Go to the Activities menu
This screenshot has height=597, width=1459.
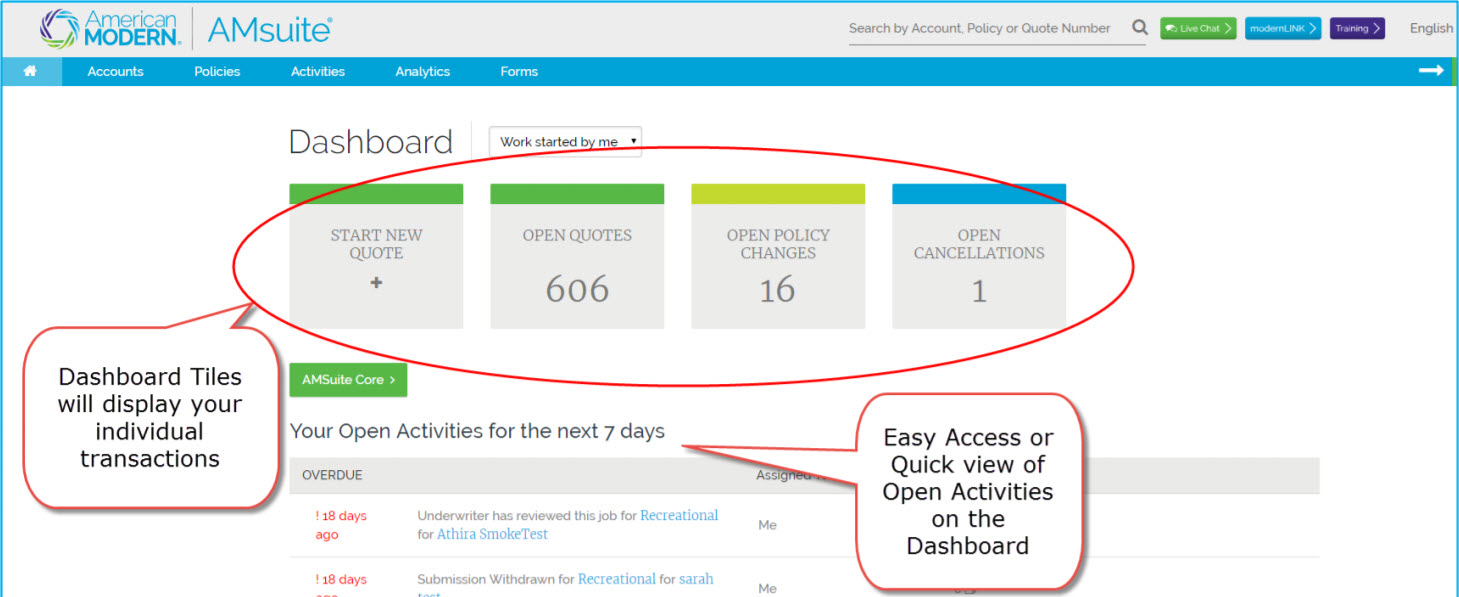pos(318,71)
